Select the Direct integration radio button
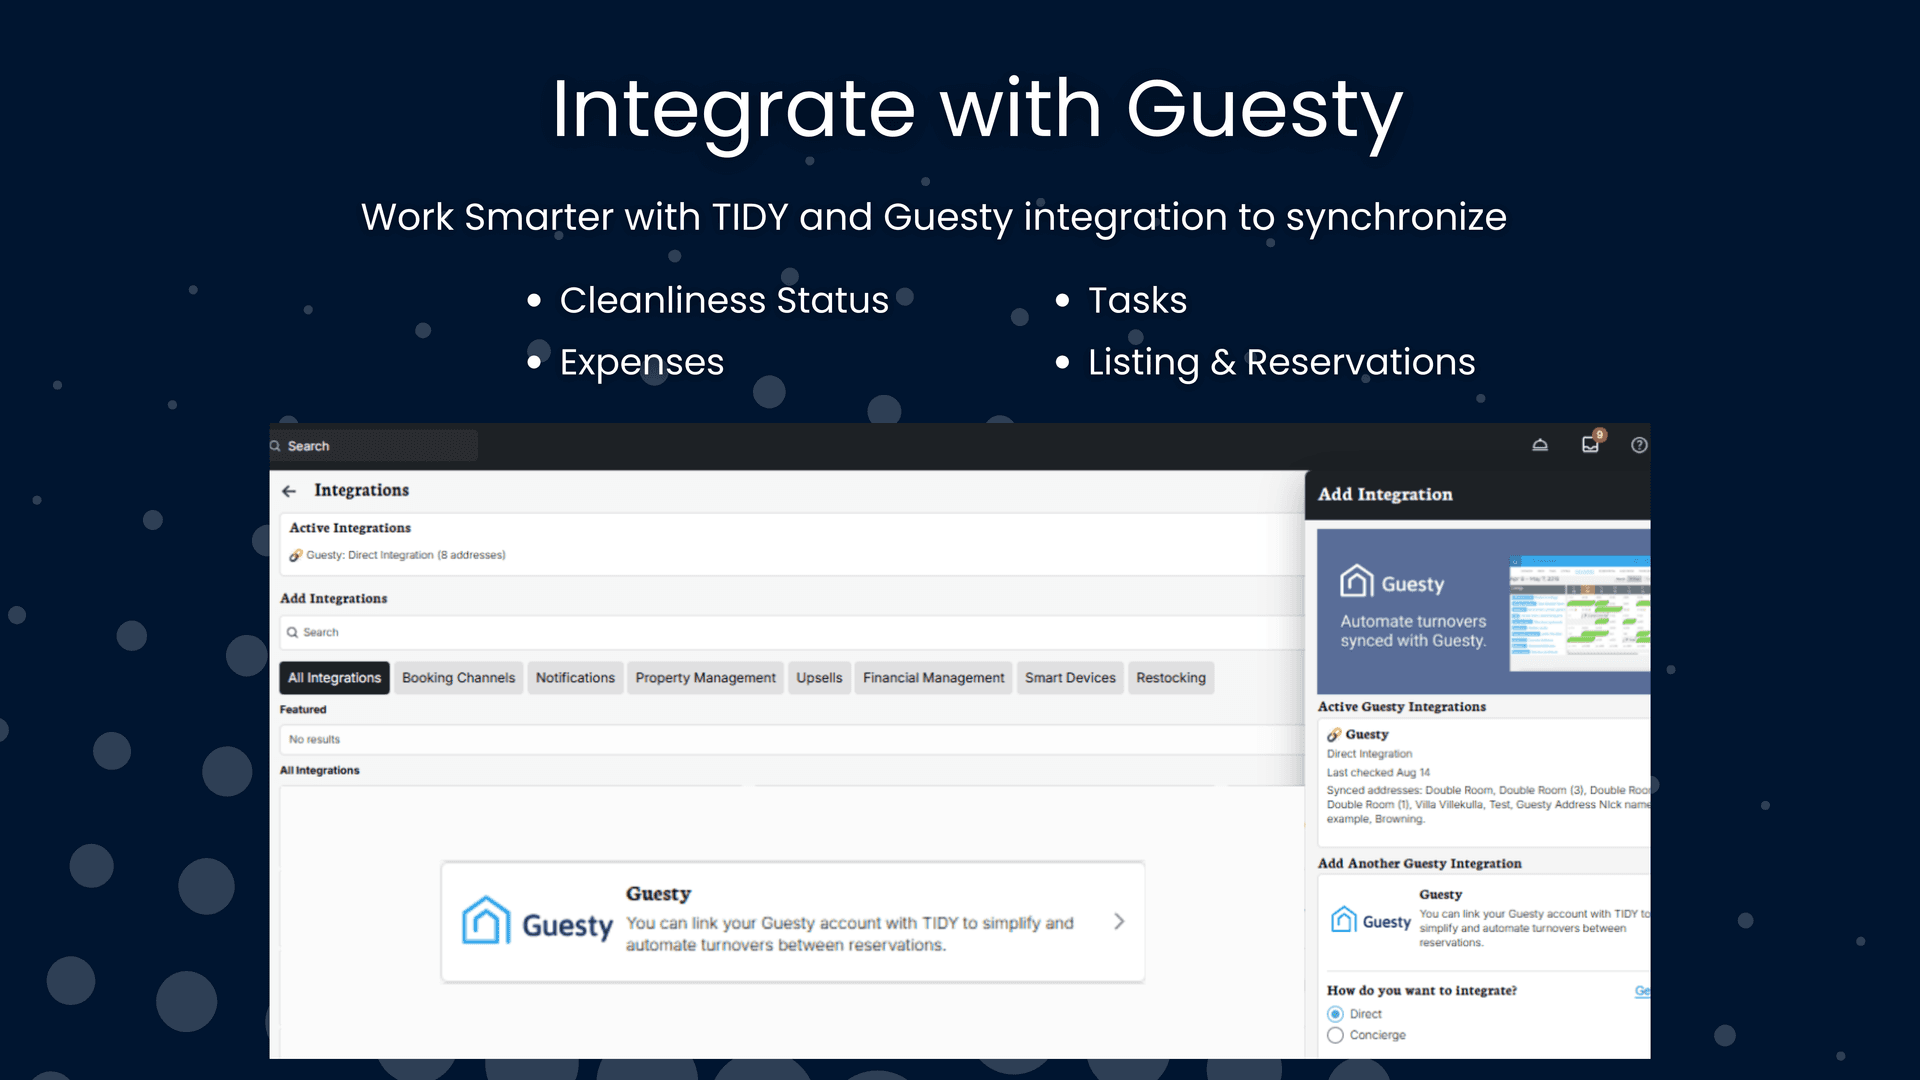The height and width of the screenshot is (1080, 1920). coord(1335,1013)
